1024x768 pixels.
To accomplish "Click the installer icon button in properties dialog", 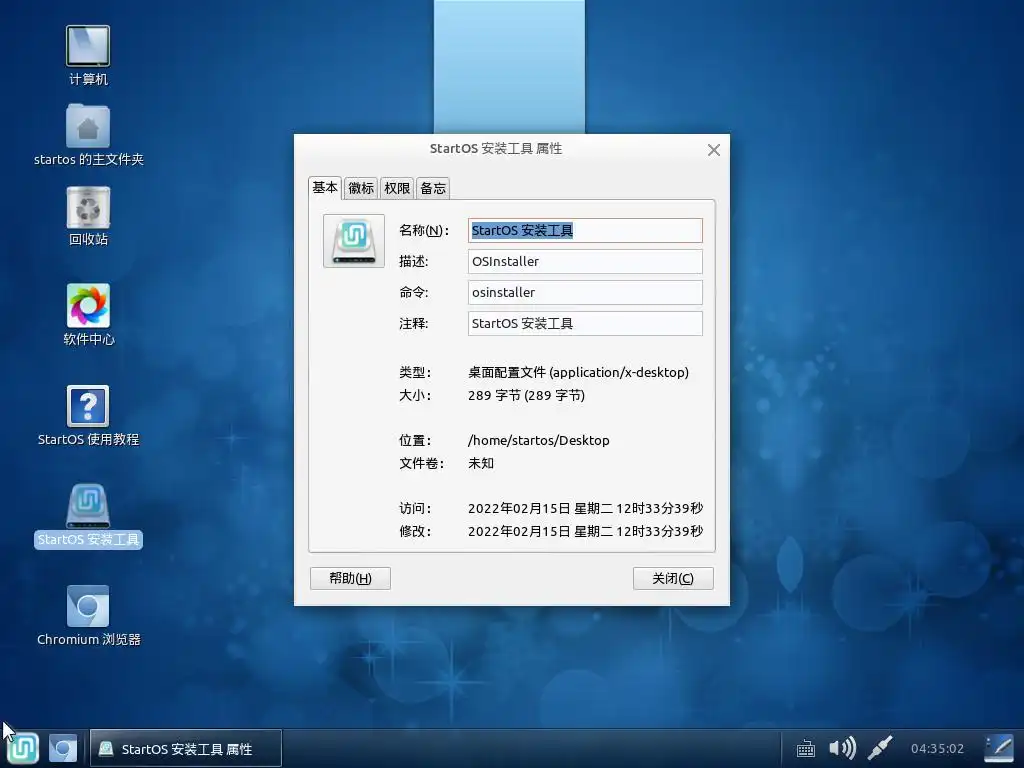I will pyautogui.click(x=354, y=241).
